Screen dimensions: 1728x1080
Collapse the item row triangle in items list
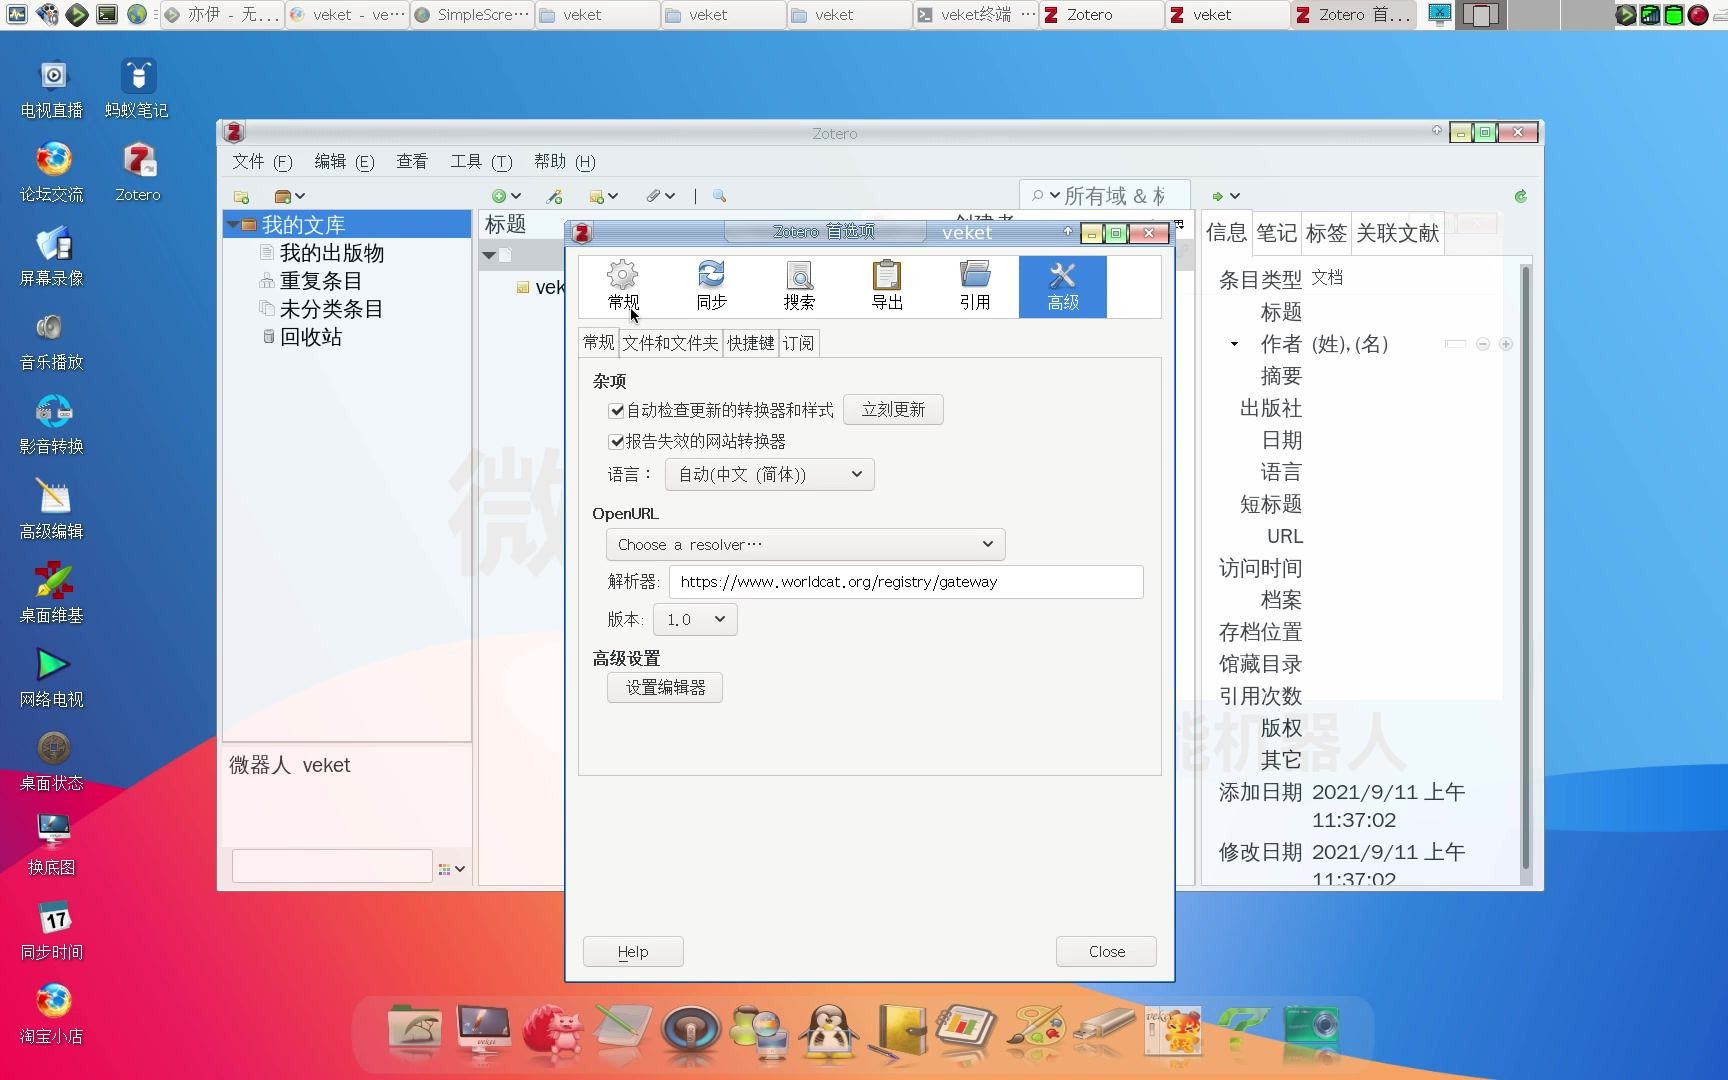[489, 256]
